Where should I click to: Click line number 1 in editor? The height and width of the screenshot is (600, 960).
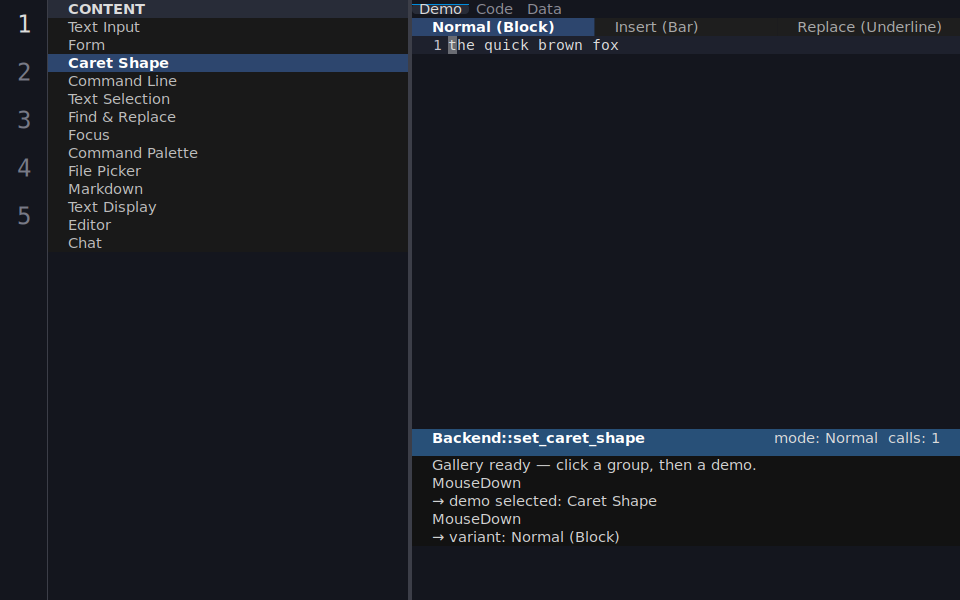click(437, 45)
